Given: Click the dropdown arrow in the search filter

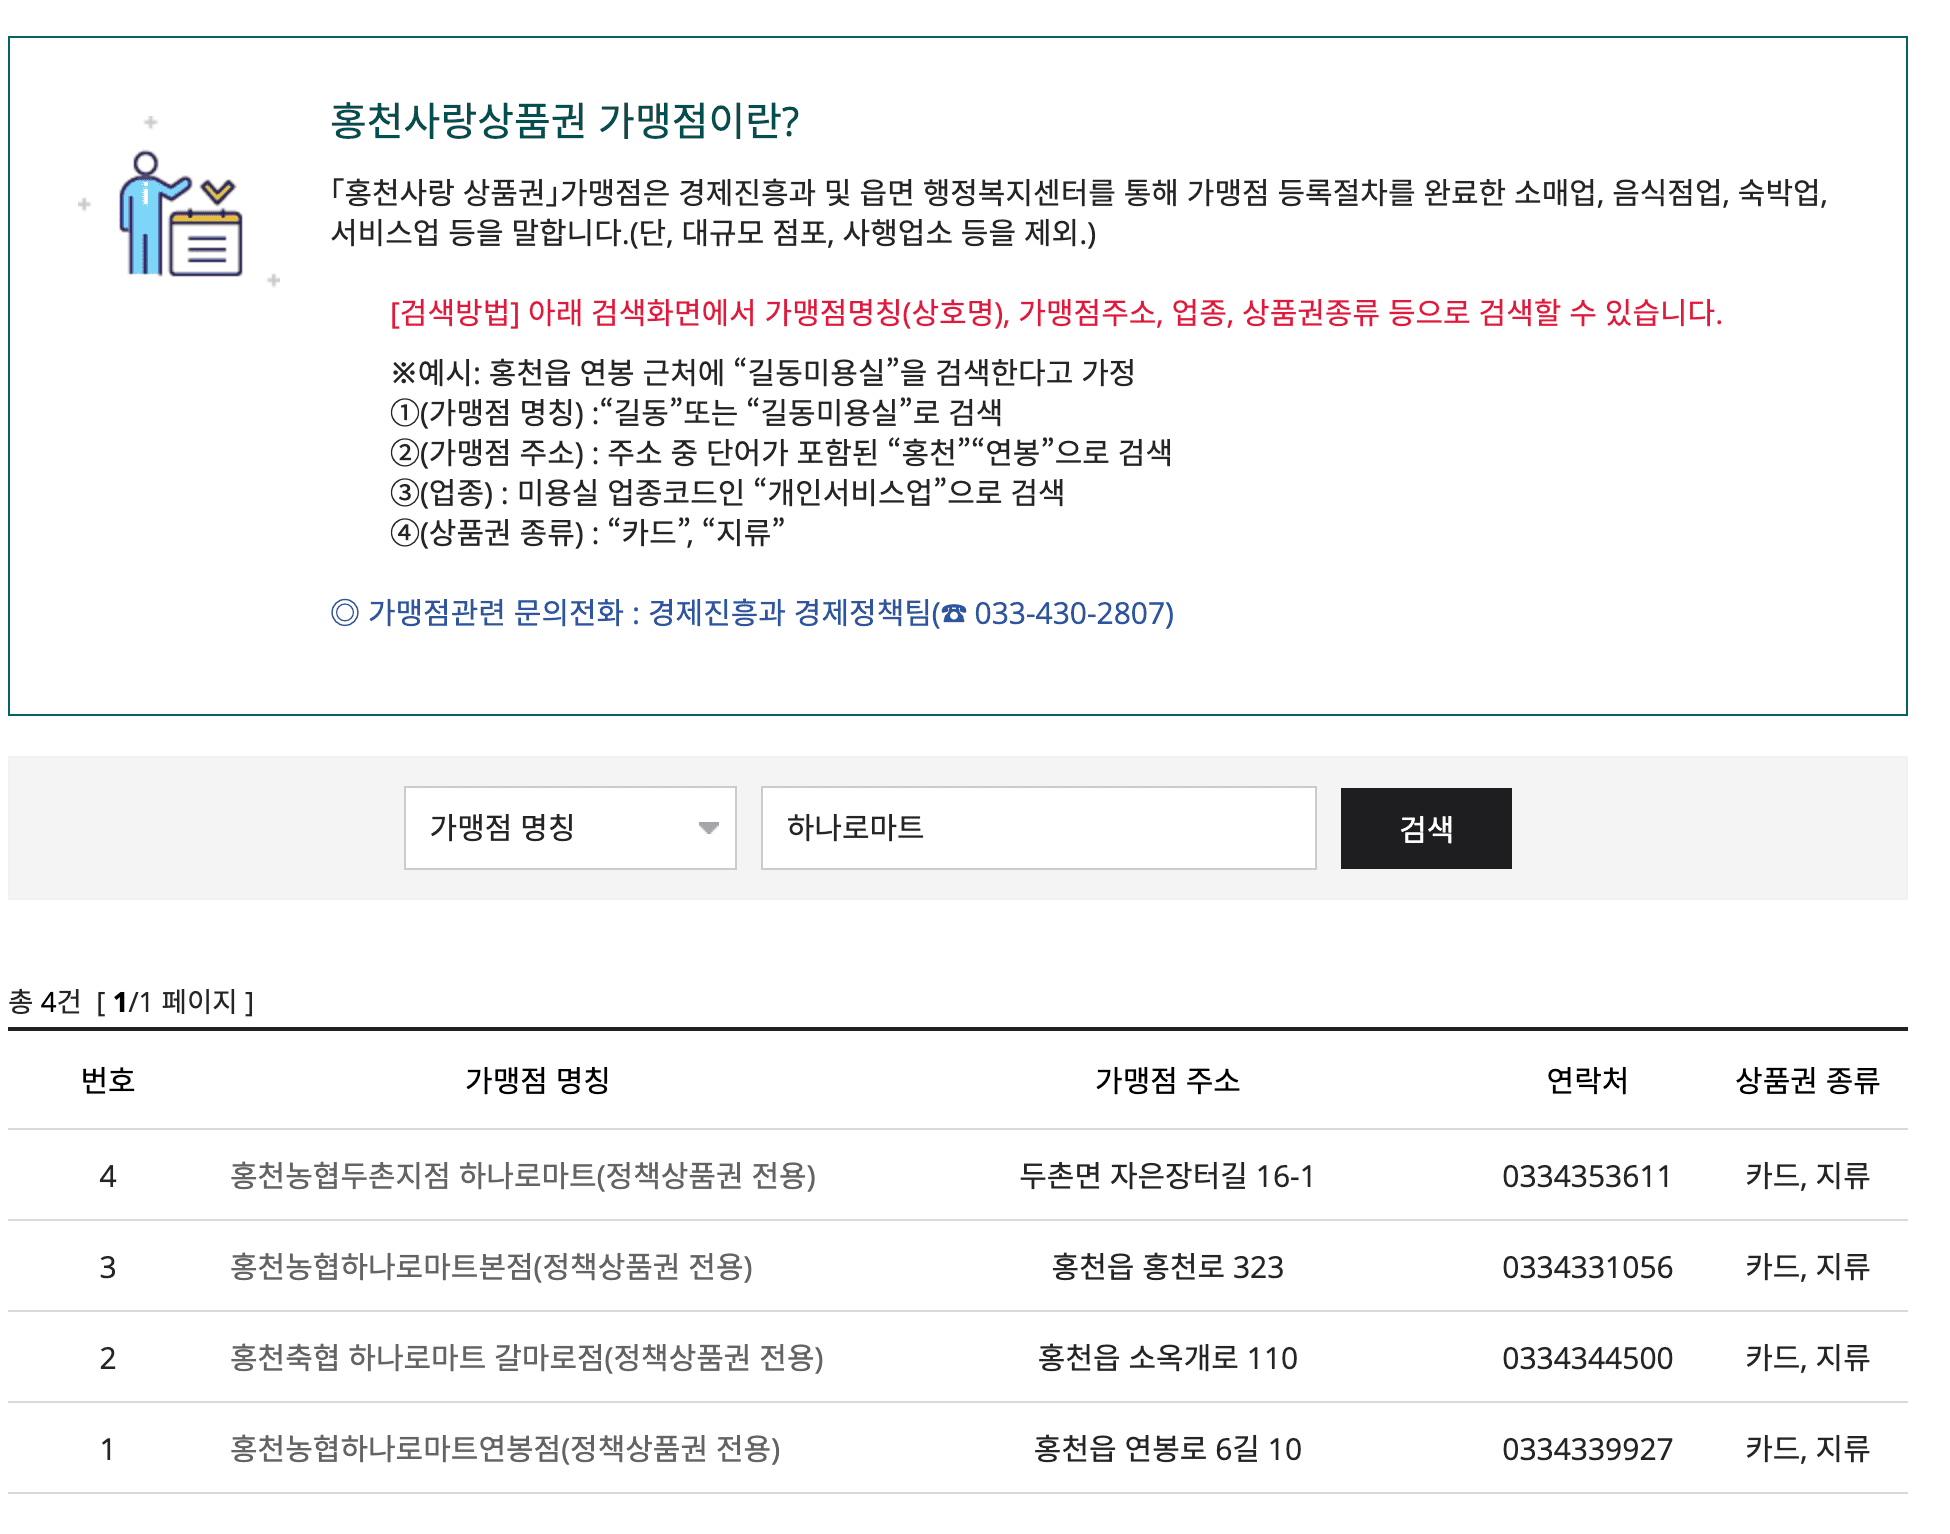Looking at the screenshot, I should (709, 828).
